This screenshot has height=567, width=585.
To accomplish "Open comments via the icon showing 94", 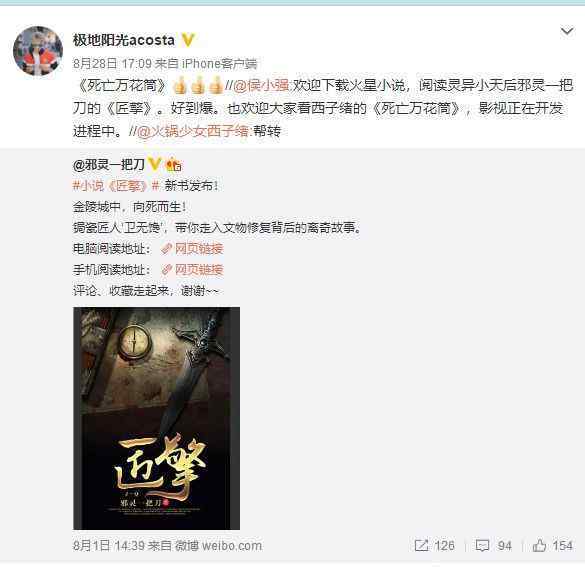I will point(482,546).
